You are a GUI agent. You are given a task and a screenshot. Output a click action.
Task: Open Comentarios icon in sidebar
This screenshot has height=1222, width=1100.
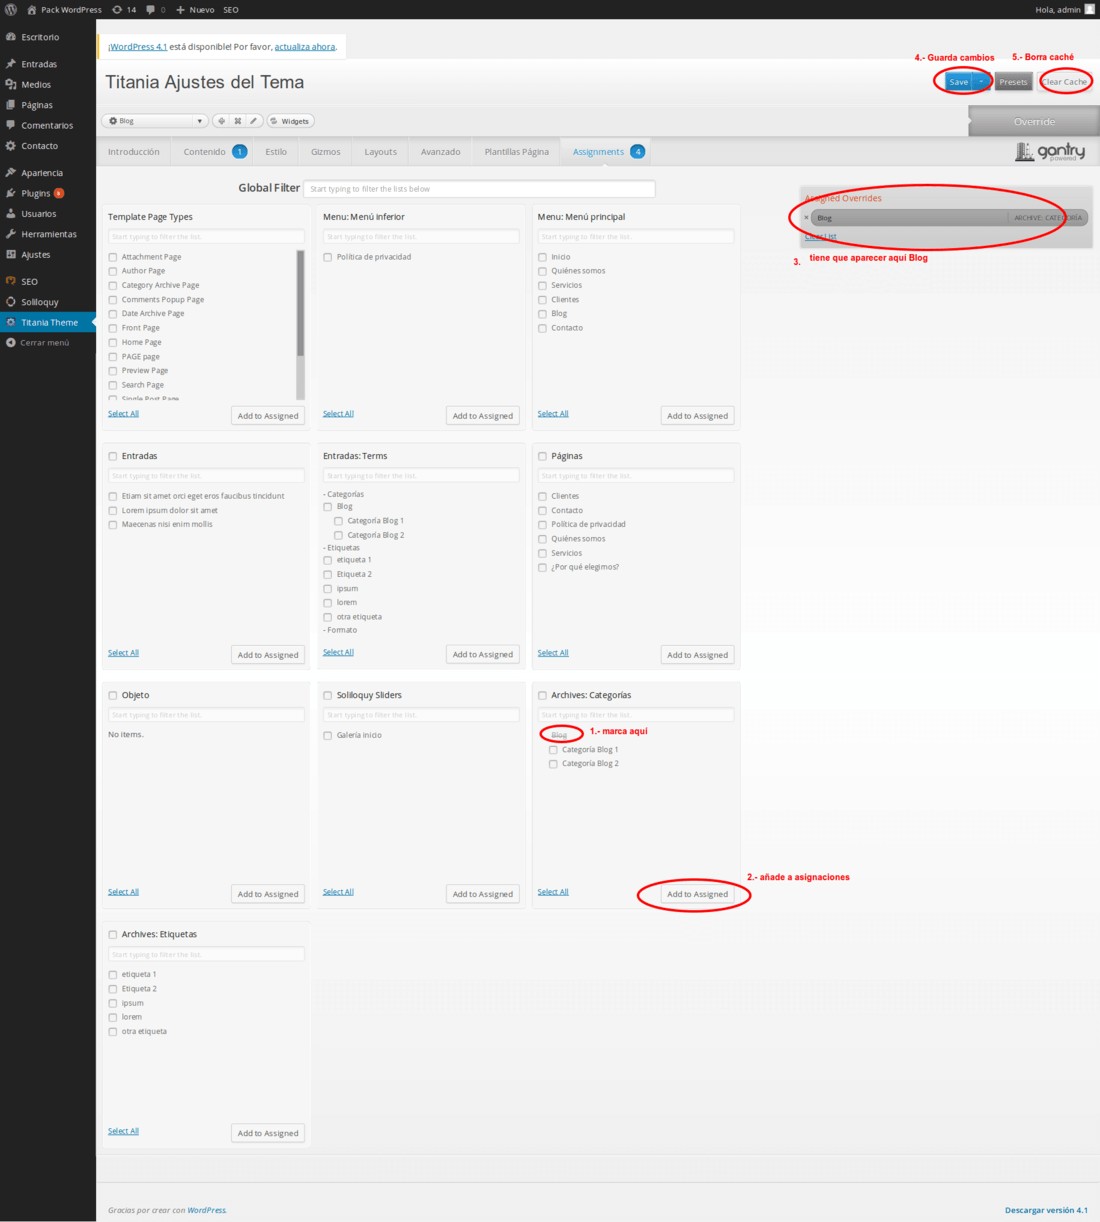(x=11, y=125)
